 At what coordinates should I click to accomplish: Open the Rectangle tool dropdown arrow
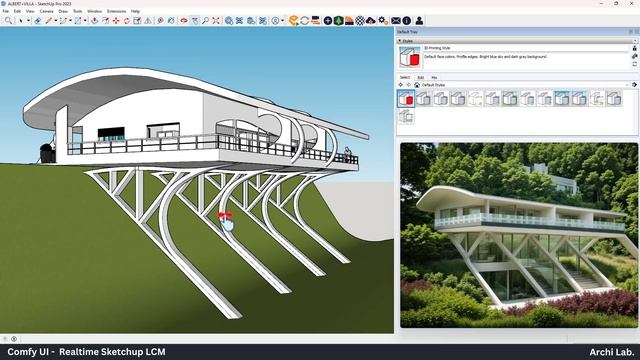coord(85,20)
